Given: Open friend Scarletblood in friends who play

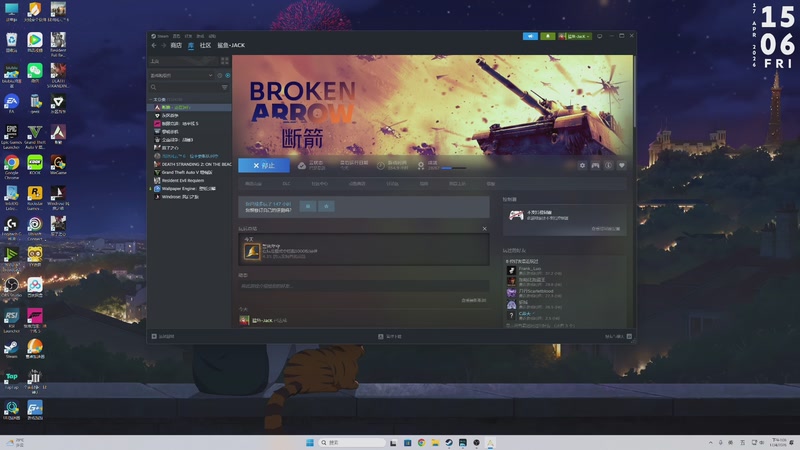Looking at the screenshot, I should point(536,291).
